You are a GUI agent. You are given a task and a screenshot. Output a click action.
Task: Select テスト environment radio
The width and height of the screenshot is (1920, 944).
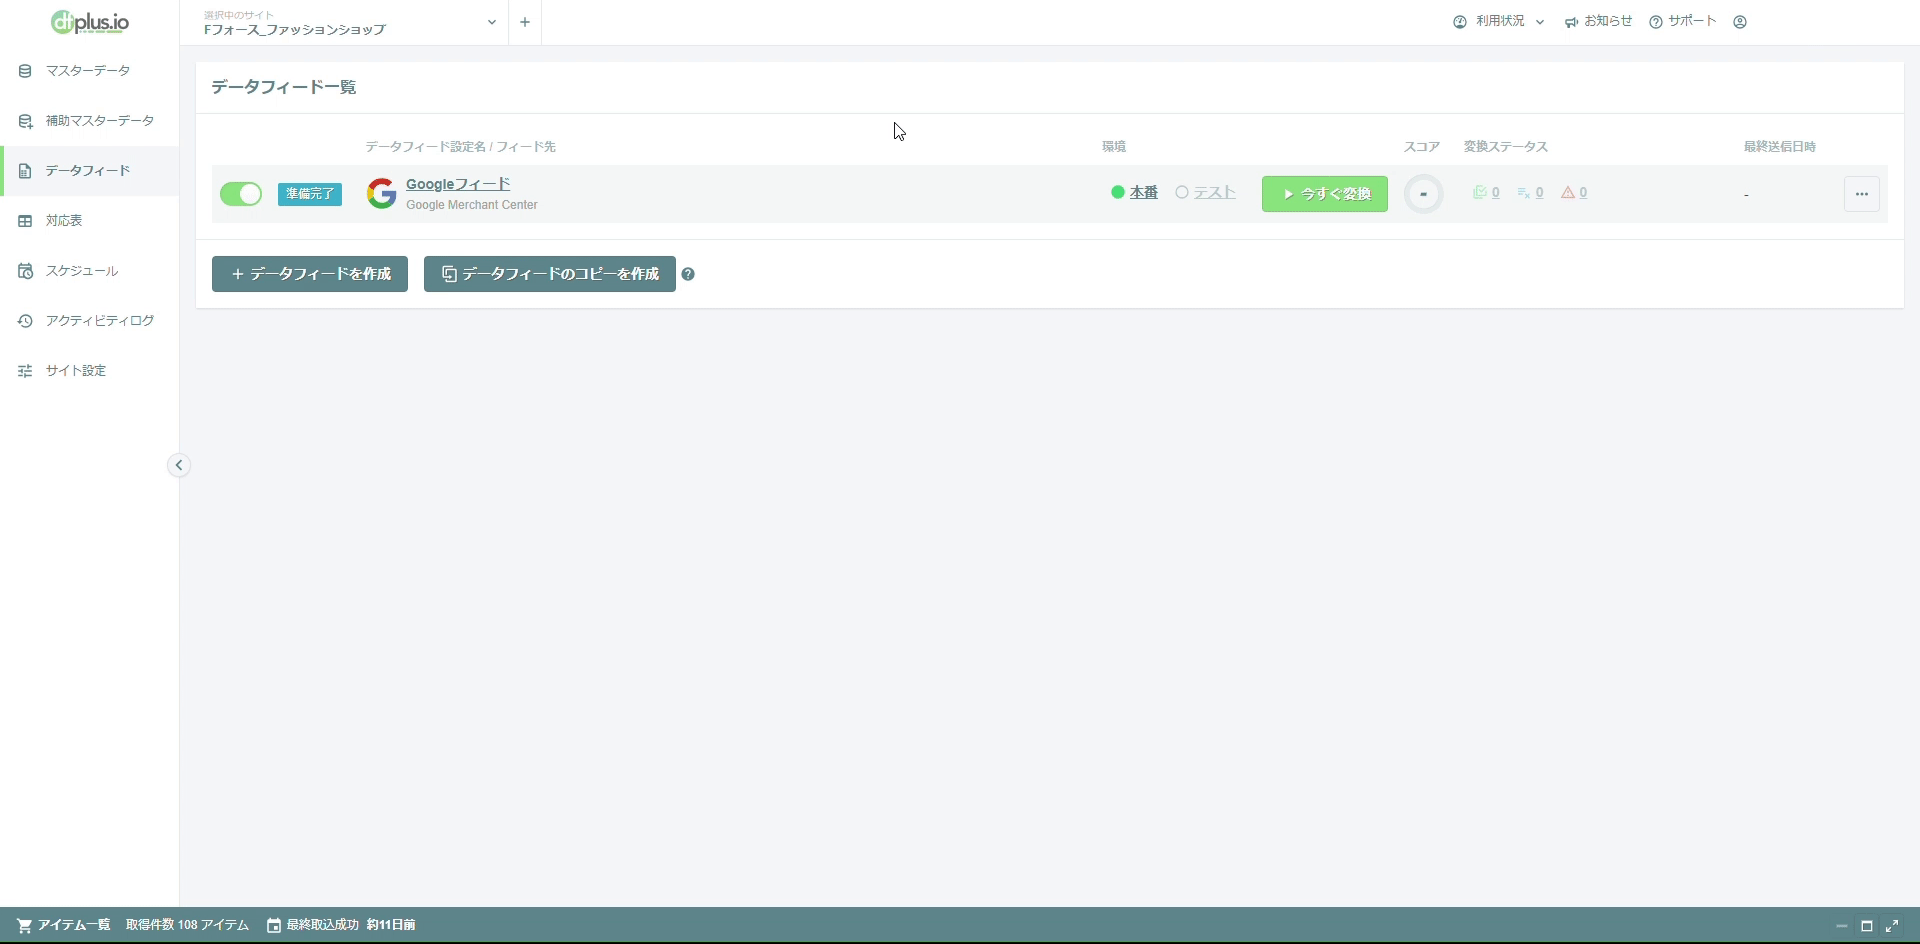tap(1205, 193)
